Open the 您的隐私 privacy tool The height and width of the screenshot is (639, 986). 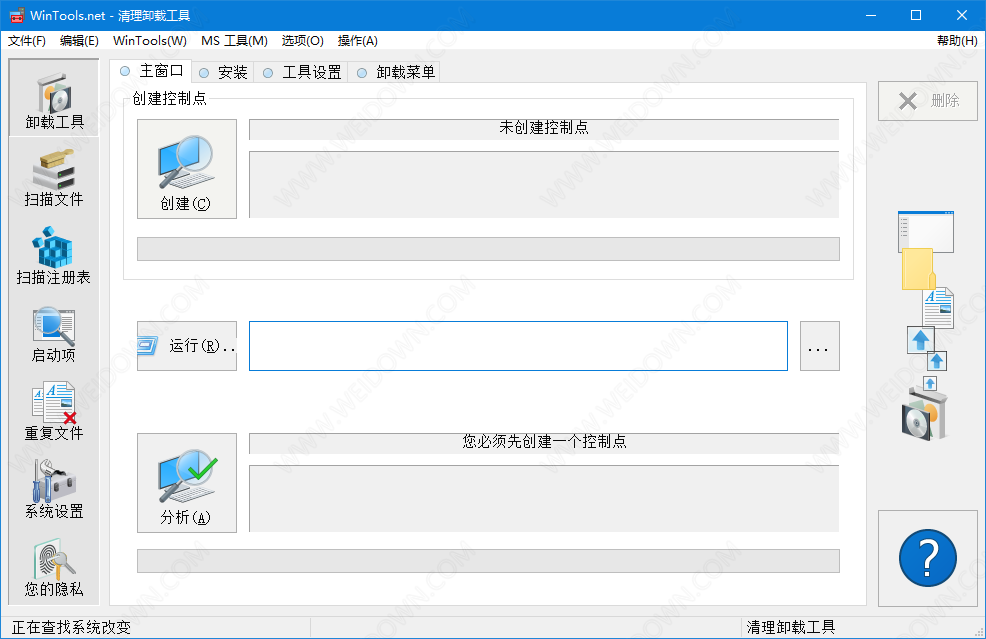click(x=54, y=568)
